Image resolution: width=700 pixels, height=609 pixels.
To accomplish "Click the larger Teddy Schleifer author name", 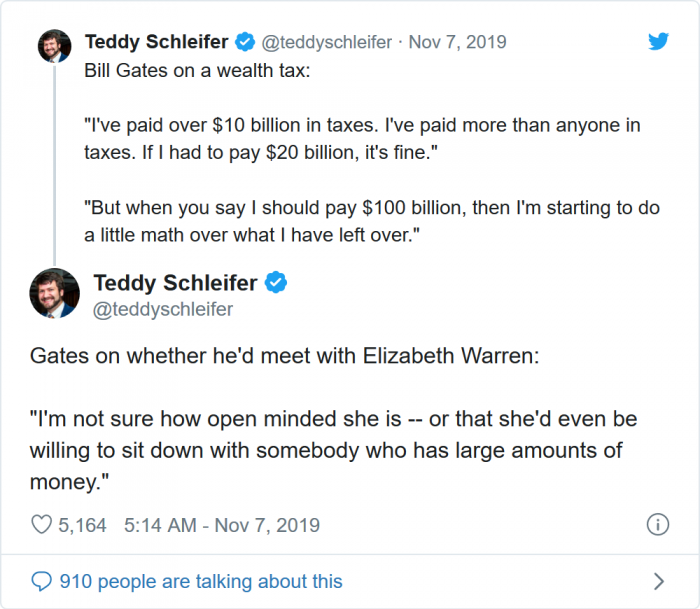I will click(176, 283).
